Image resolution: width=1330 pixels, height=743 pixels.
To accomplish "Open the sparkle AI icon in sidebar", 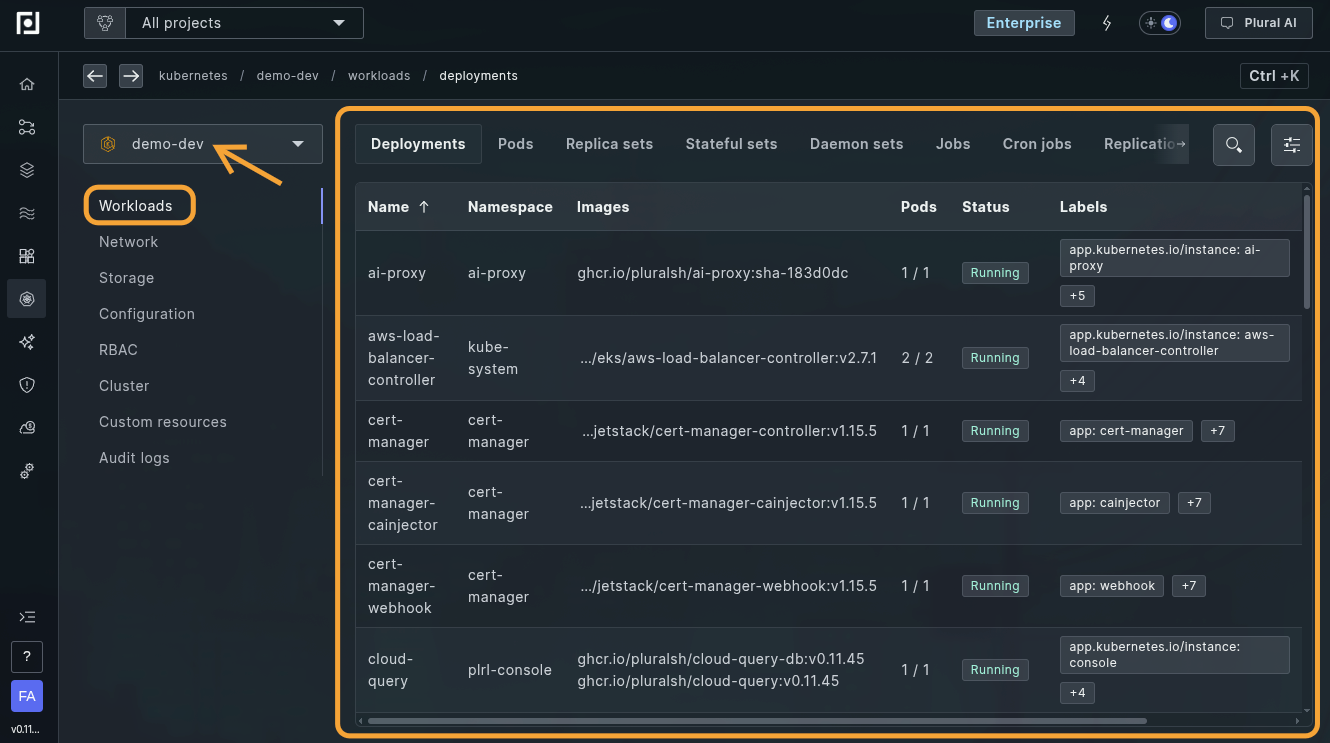I will pos(27,342).
